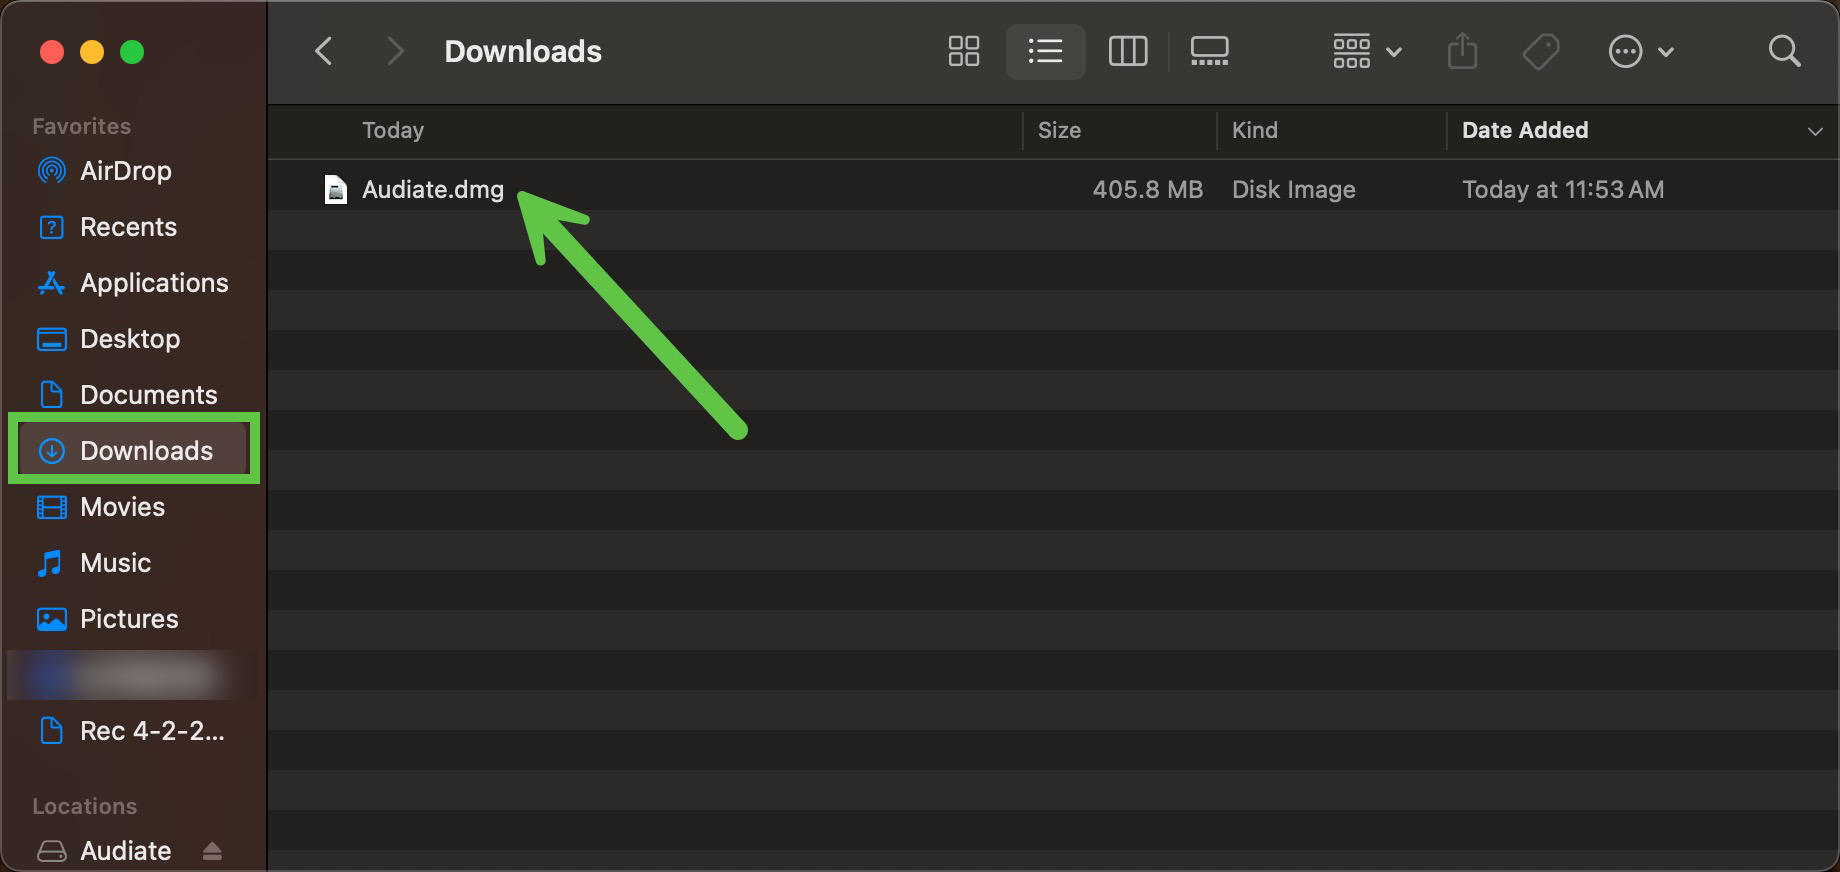Switch to column view
The image size is (1840, 872).
(1127, 51)
